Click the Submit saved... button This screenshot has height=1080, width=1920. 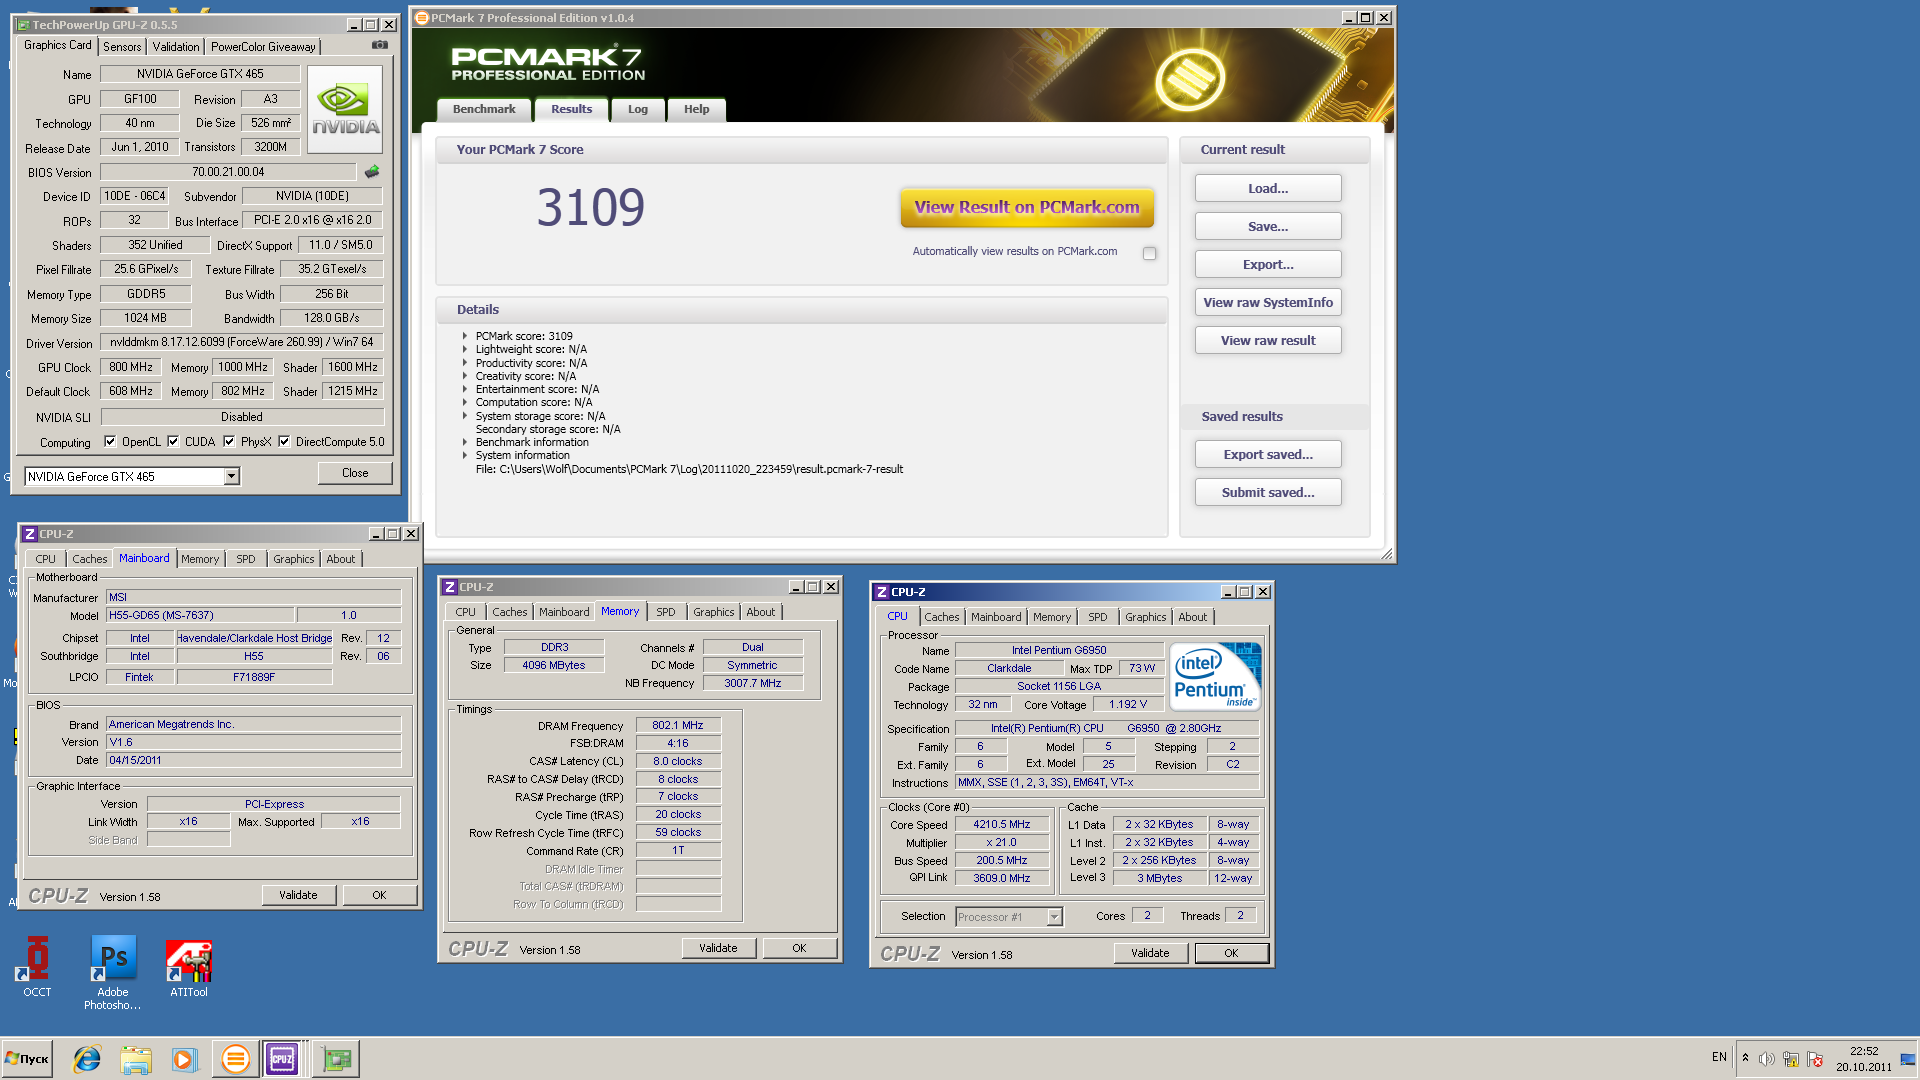point(1268,493)
